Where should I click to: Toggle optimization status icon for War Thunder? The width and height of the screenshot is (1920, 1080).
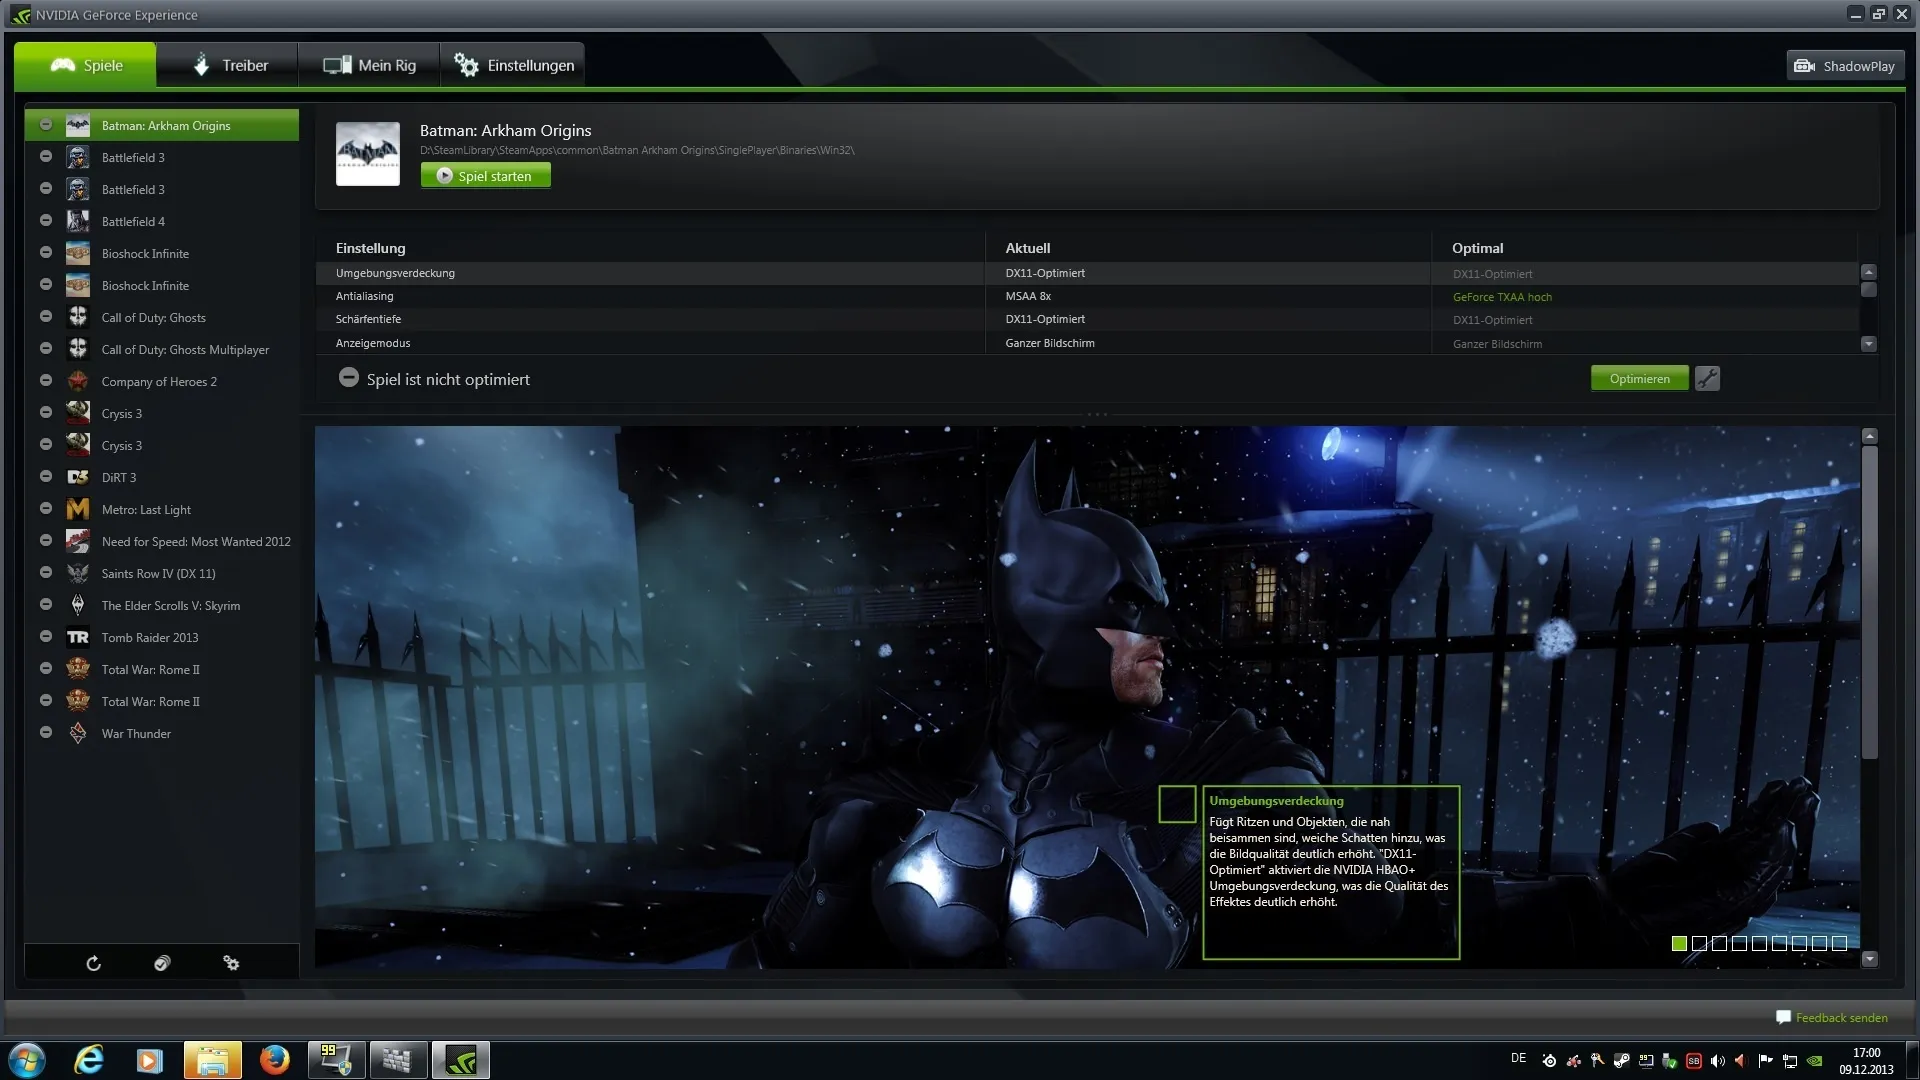tap(46, 733)
